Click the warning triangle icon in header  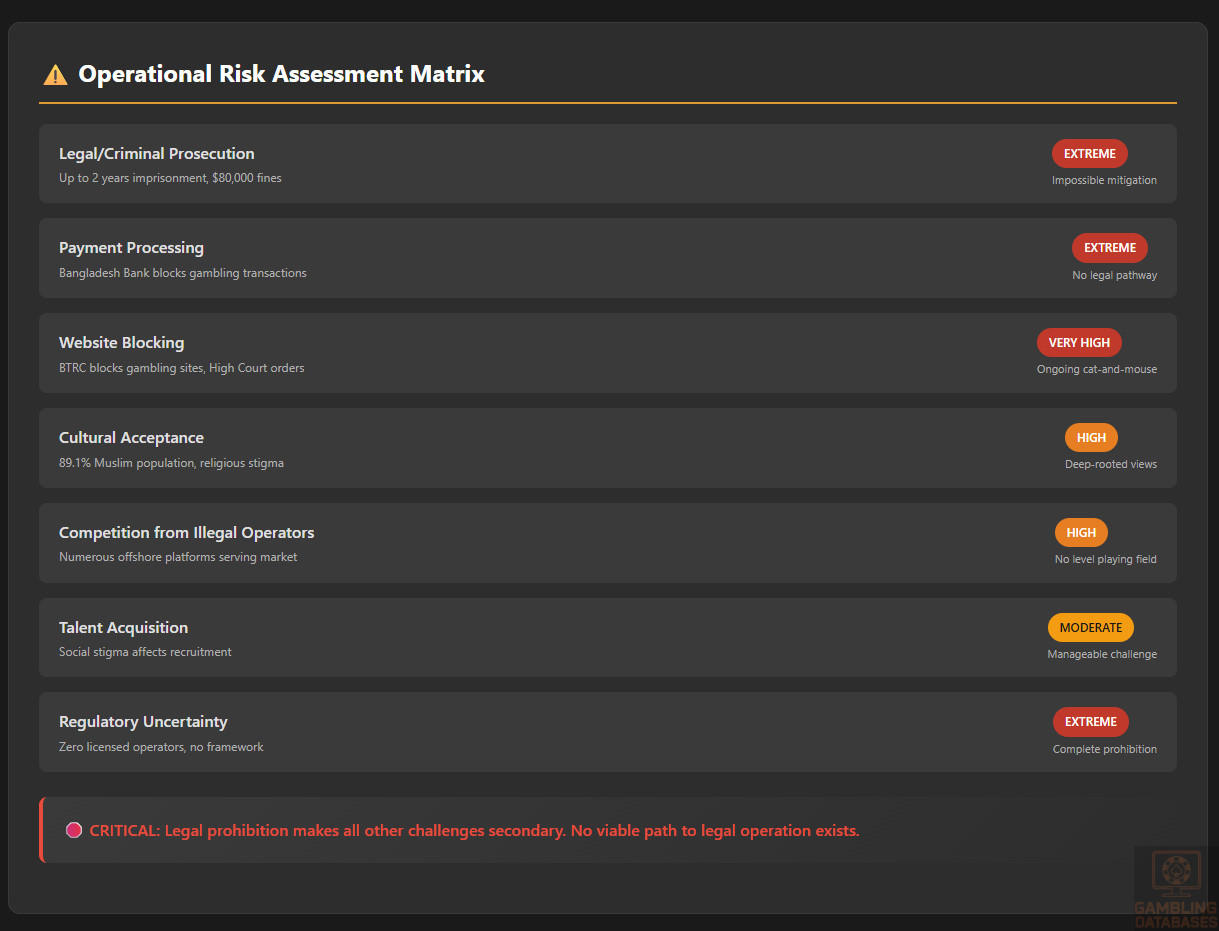pyautogui.click(x=55, y=75)
